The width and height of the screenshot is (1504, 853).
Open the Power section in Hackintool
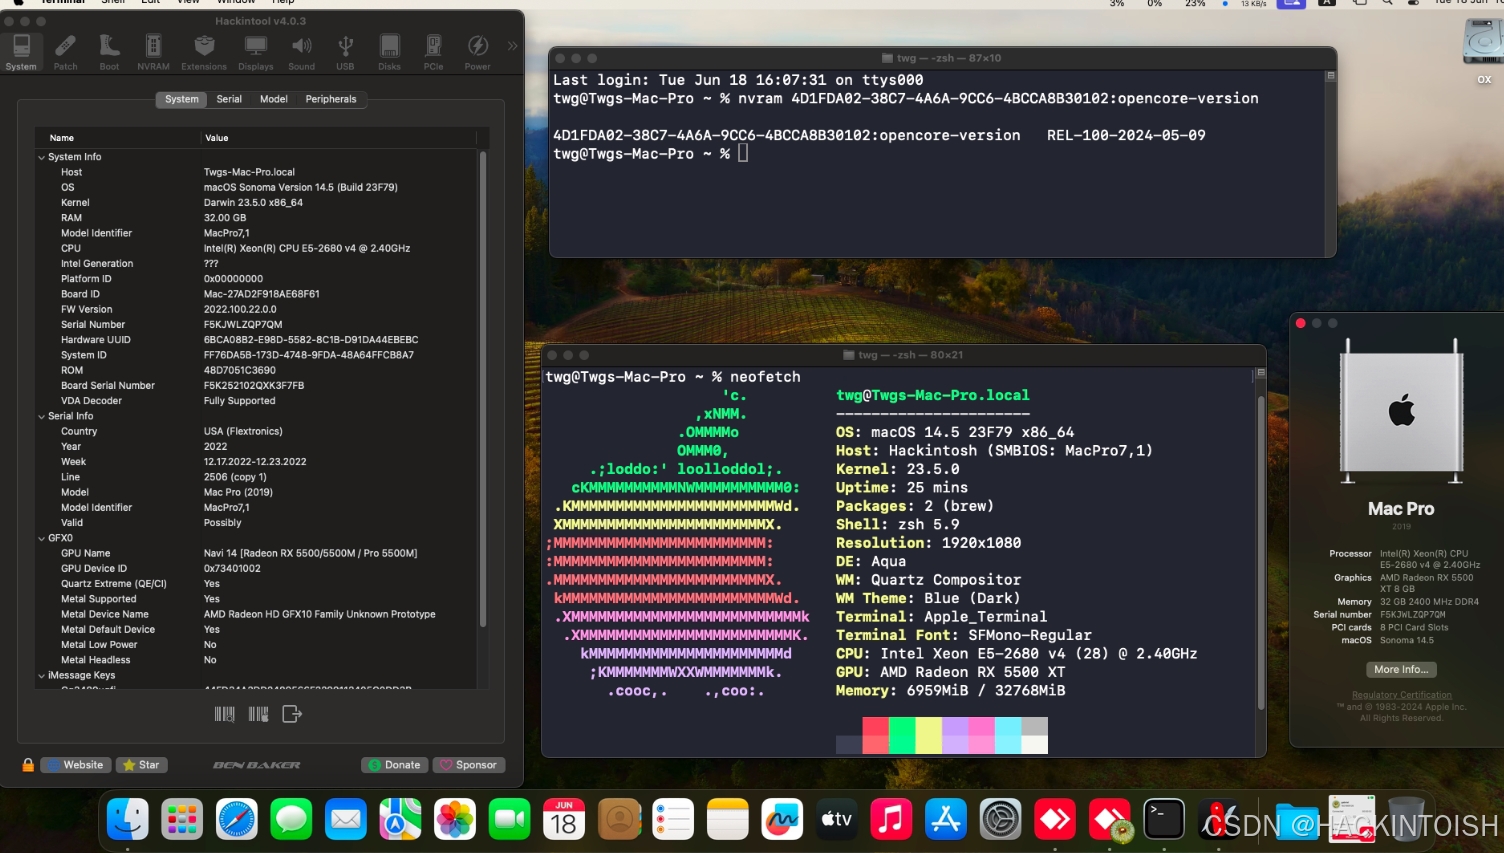tap(478, 52)
